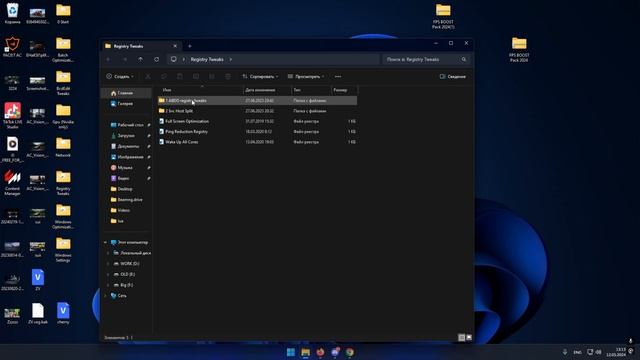Open FACEIT AC desktop shortcut

point(12,47)
